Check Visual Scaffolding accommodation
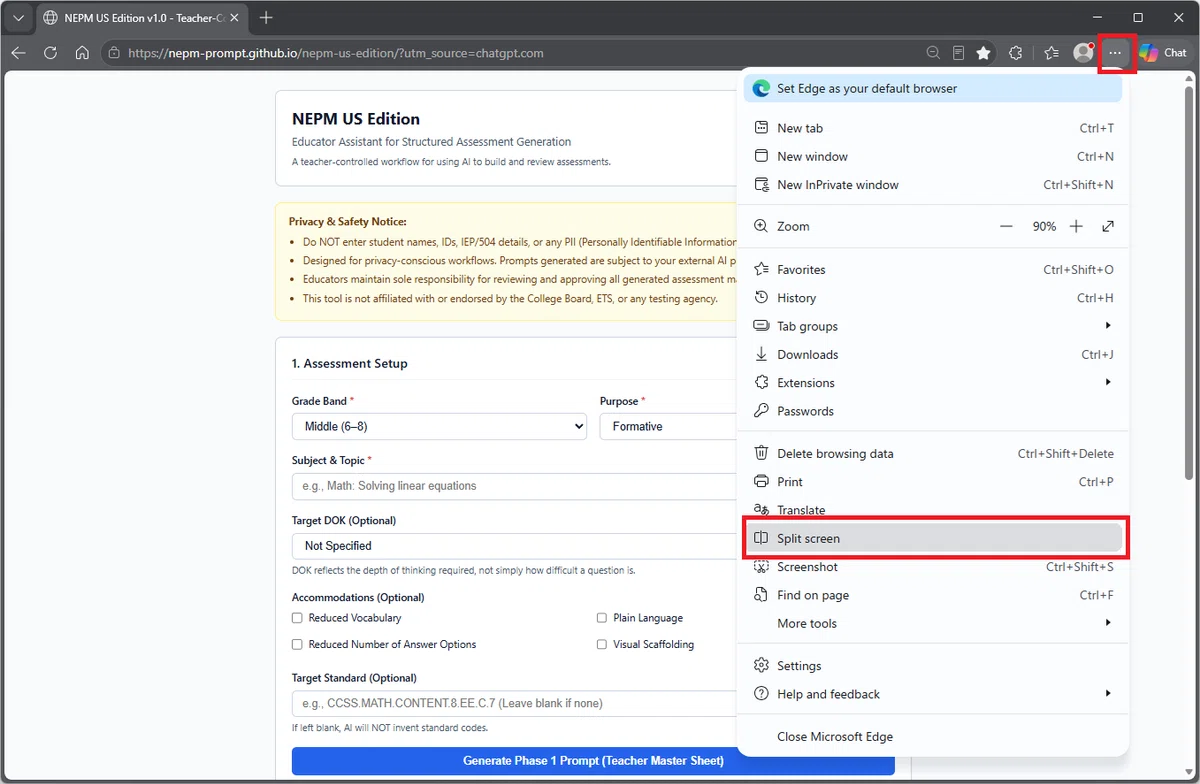The image size is (1200, 784). click(x=602, y=644)
